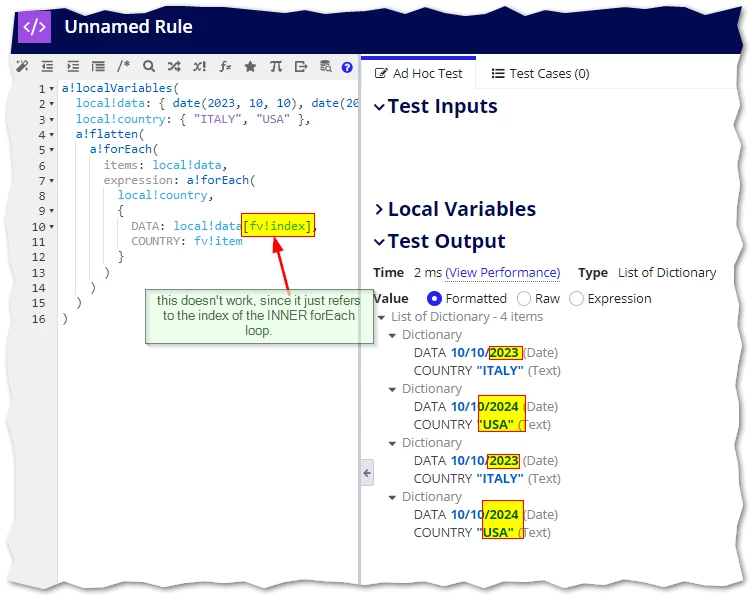This screenshot has width=753, height=599.
Task: Open the database query icon
Action: (x=326, y=66)
